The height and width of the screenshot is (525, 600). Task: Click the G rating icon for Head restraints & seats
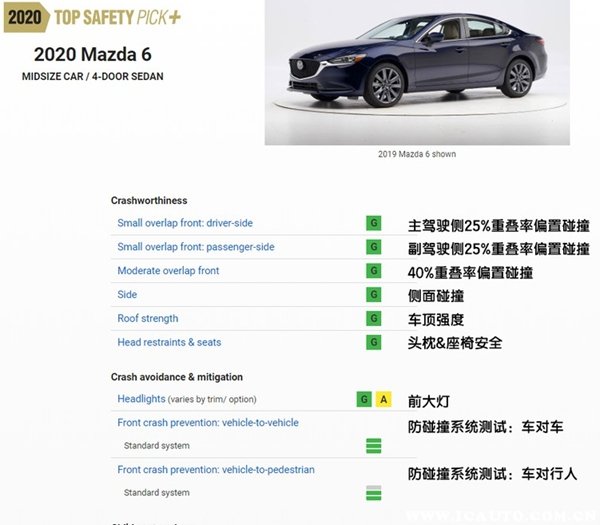point(374,343)
